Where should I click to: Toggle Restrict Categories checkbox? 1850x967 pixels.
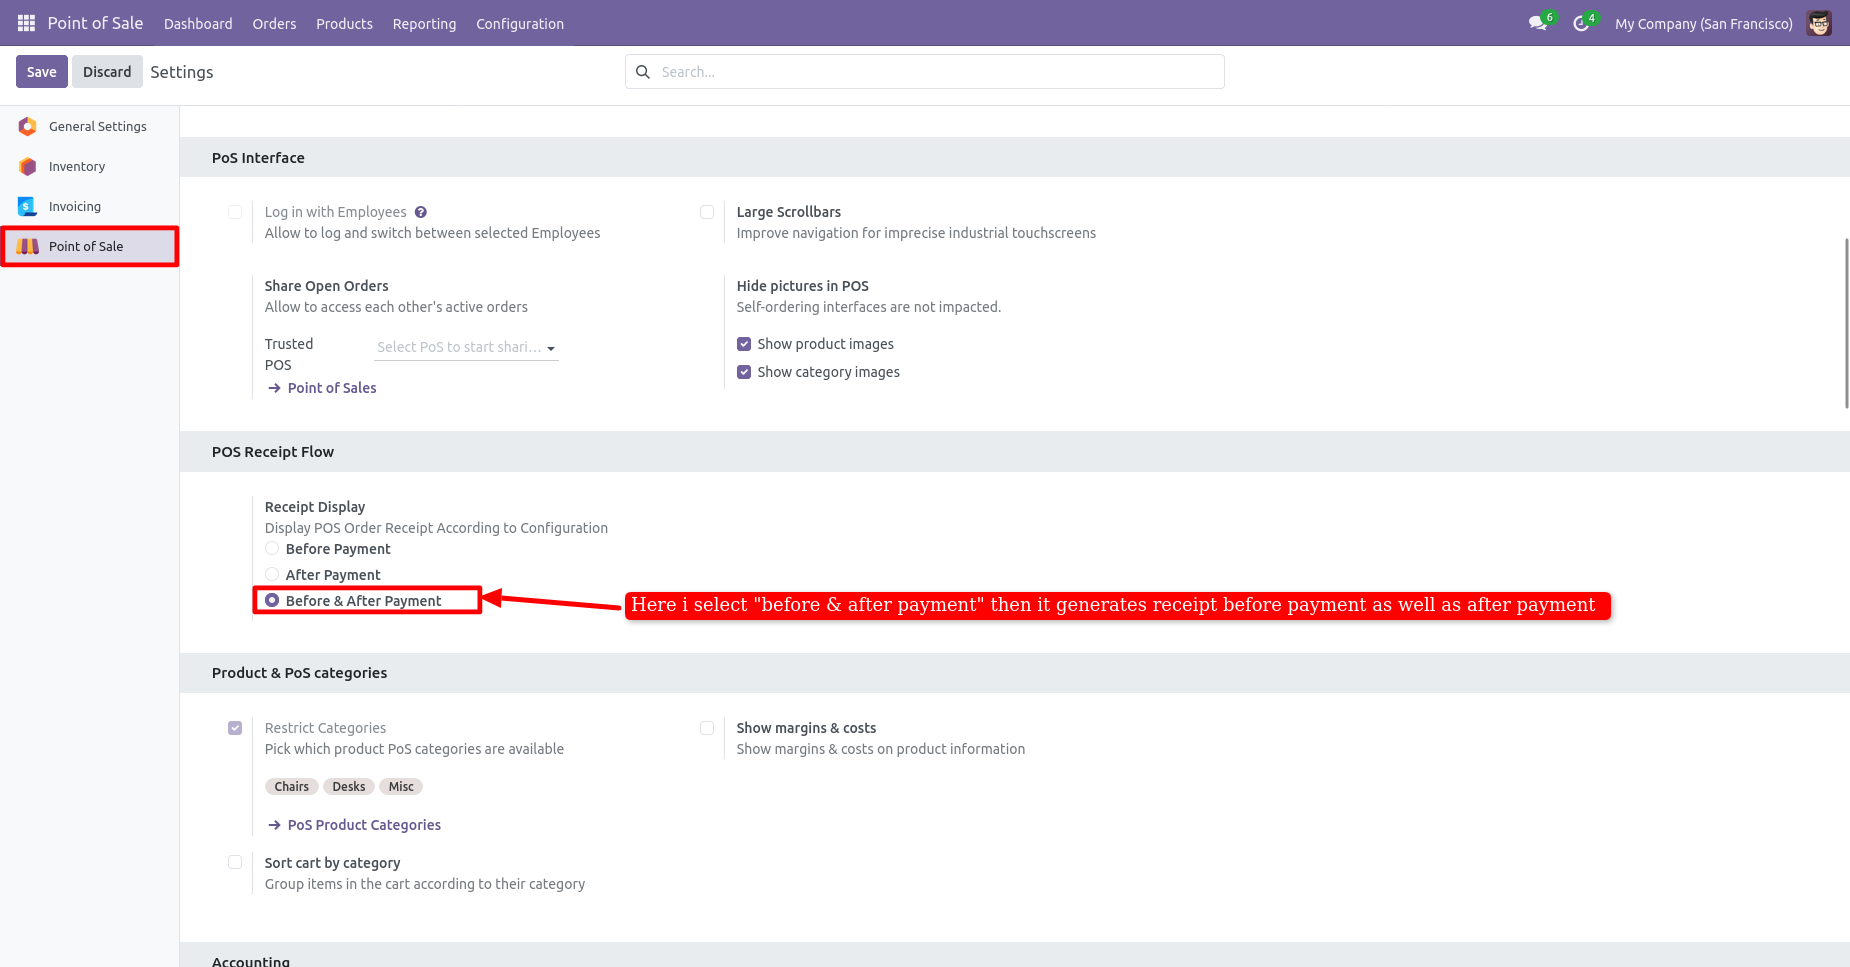click(x=235, y=728)
